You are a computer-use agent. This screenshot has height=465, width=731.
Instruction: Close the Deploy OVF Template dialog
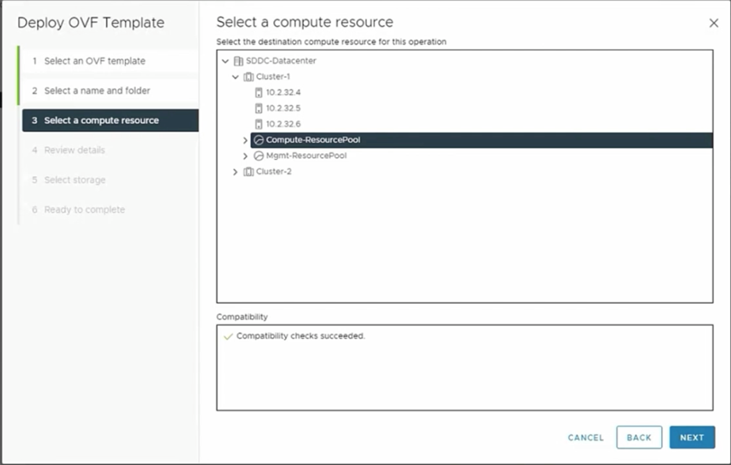point(713,22)
